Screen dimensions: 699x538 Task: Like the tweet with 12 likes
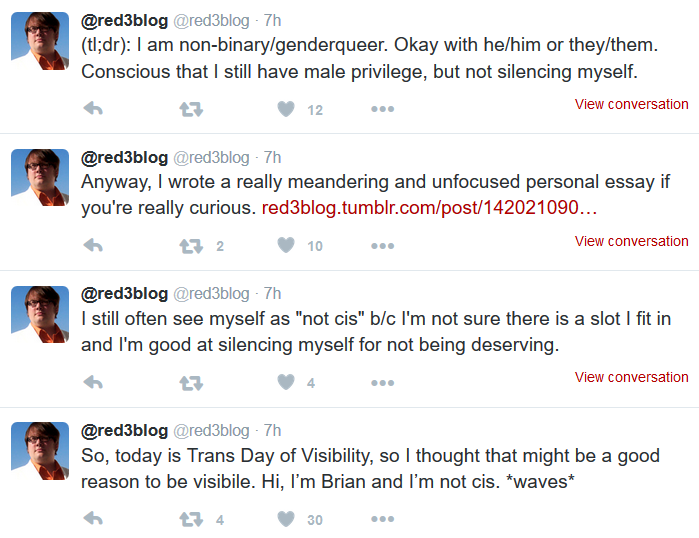[286, 109]
